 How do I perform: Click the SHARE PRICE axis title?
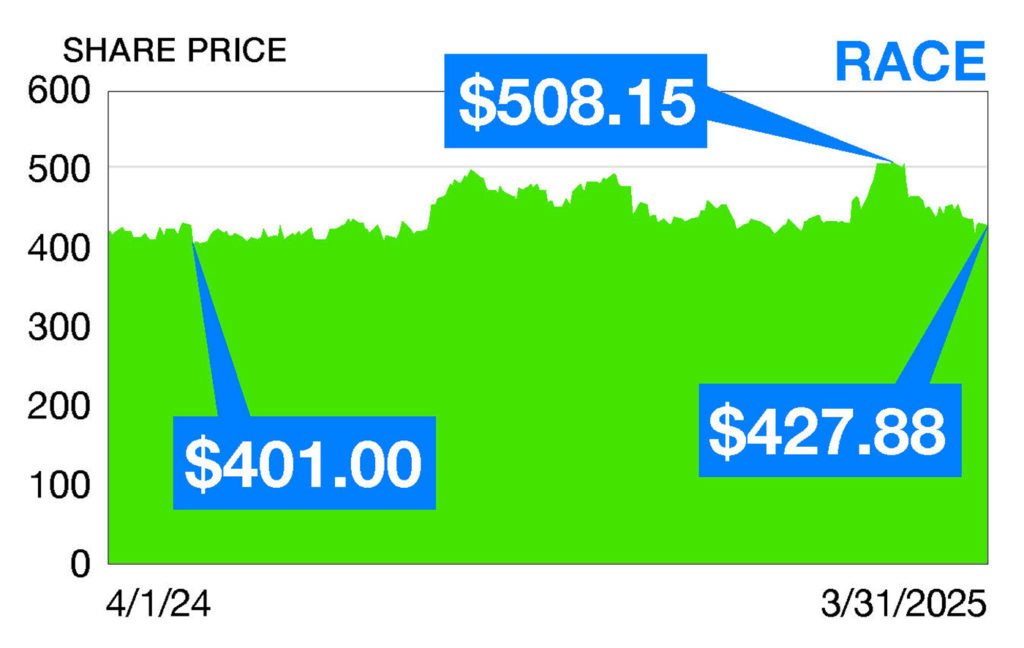click(x=175, y=50)
